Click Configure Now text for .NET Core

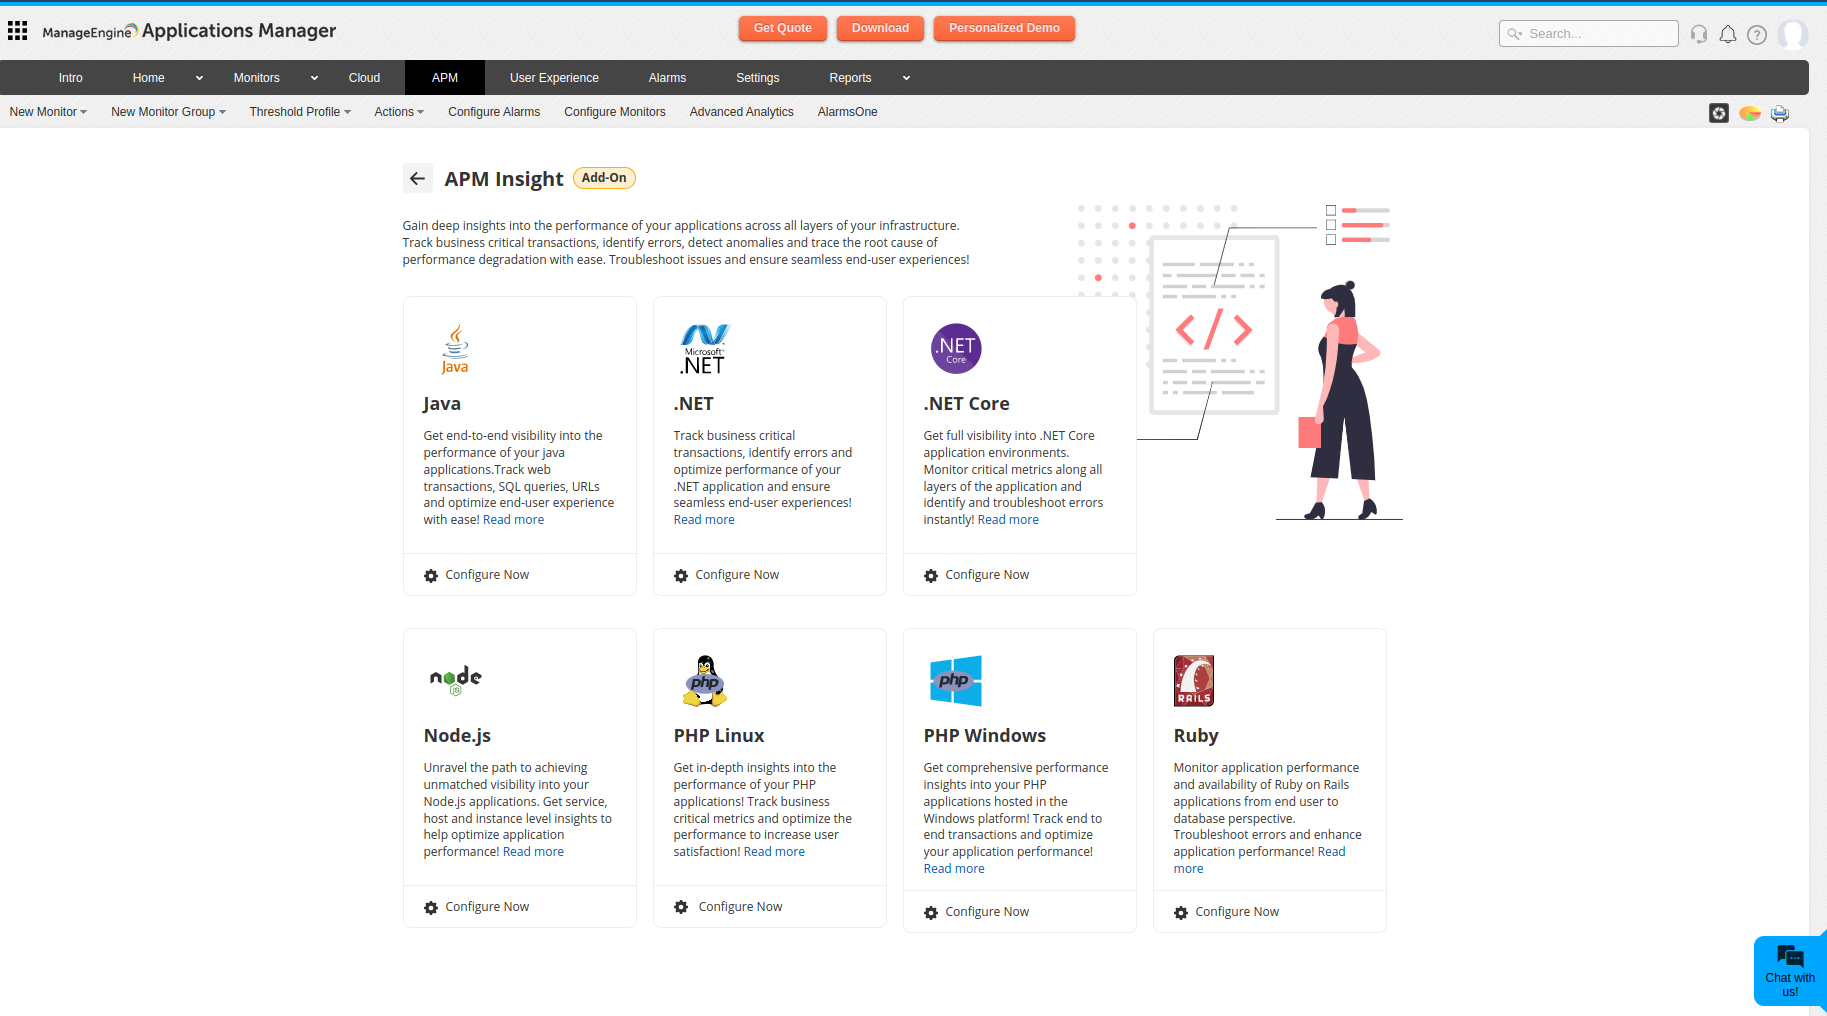tap(987, 575)
